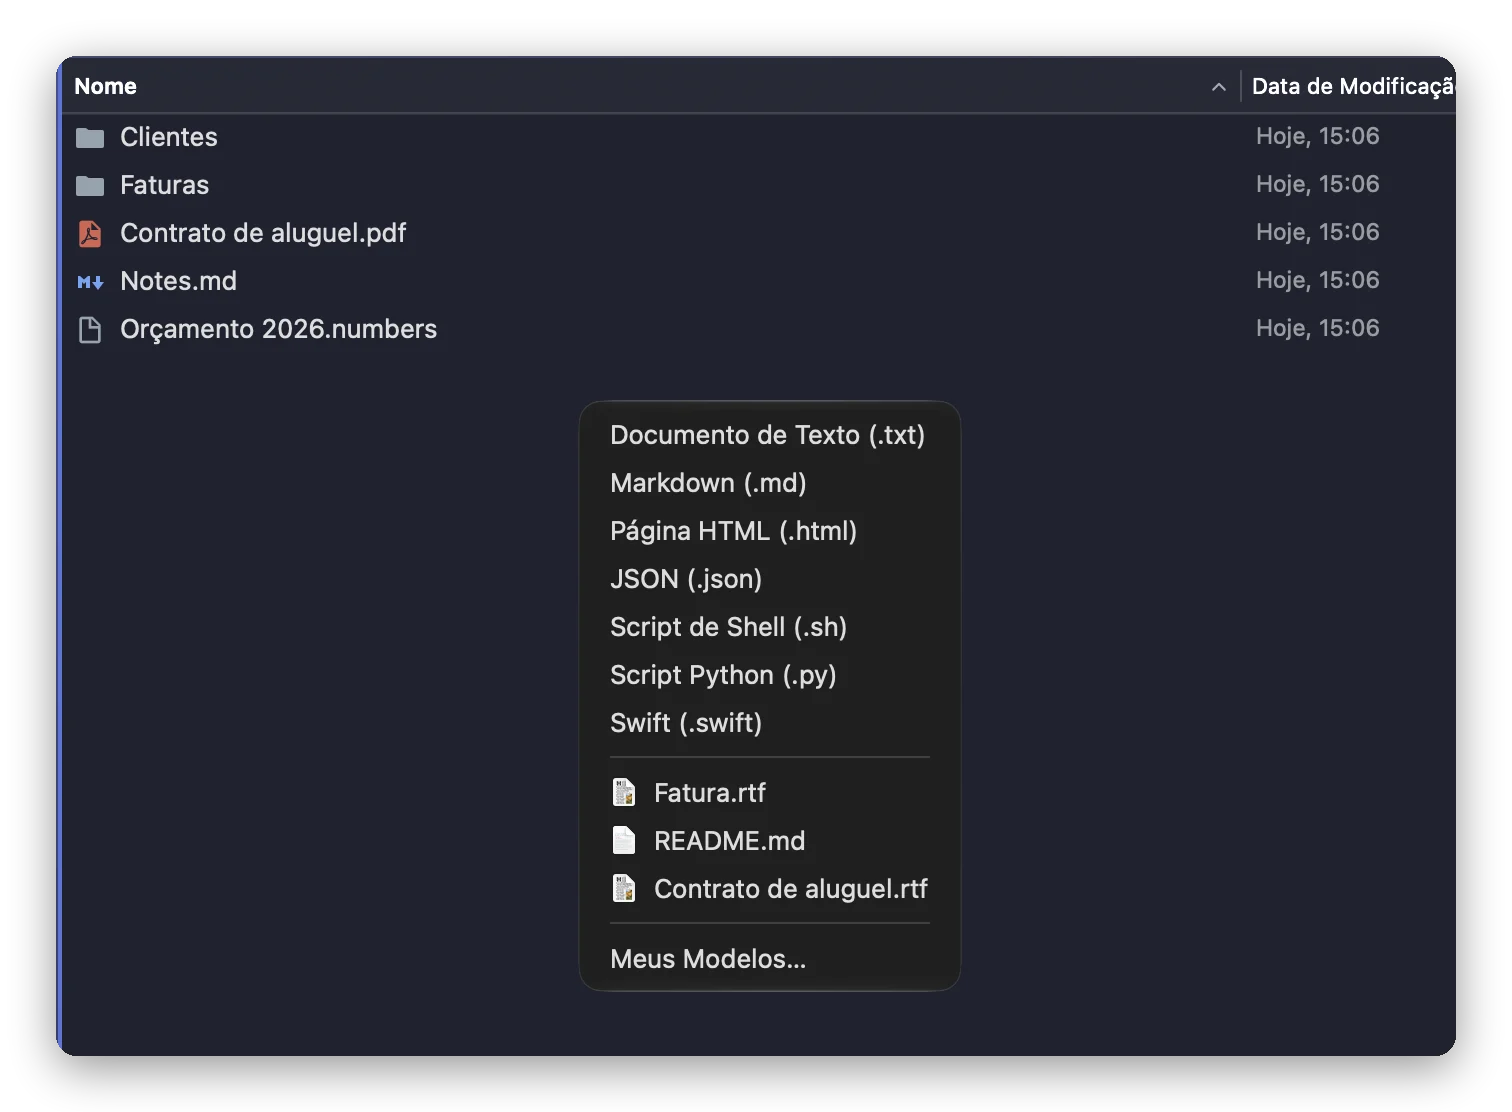Pick the Contrato de aluguel.rtf template

(x=769, y=889)
